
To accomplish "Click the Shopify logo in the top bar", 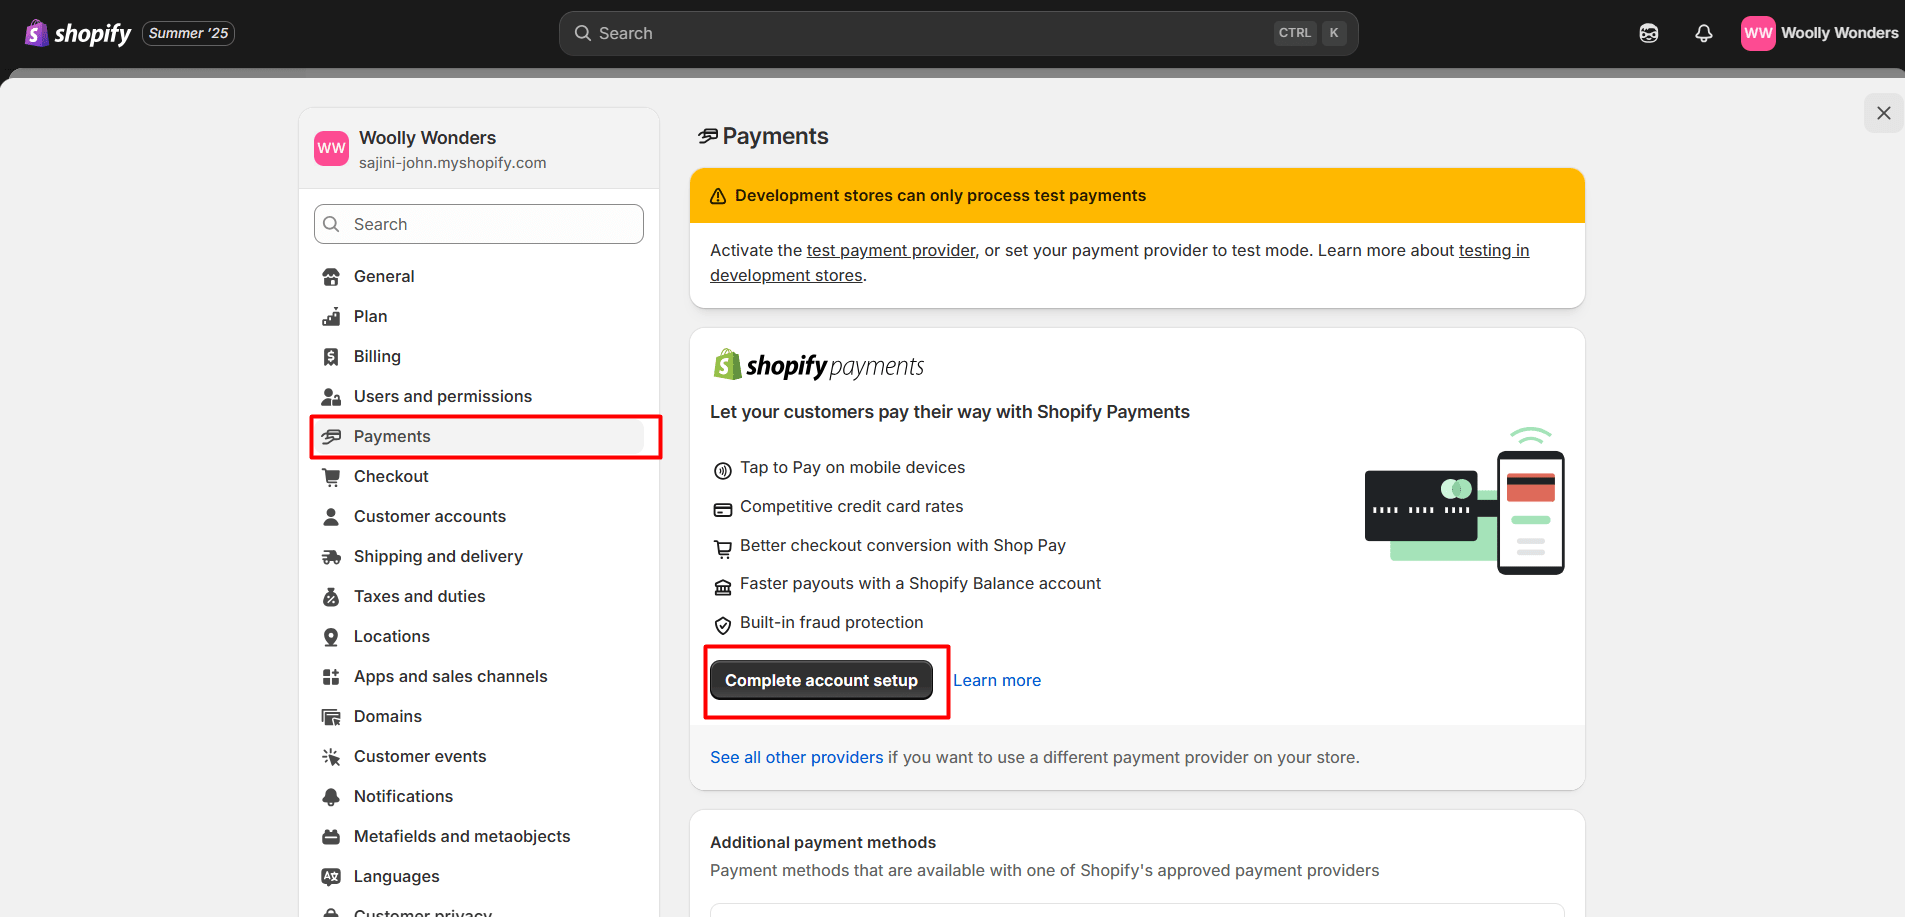I will pyautogui.click(x=78, y=33).
